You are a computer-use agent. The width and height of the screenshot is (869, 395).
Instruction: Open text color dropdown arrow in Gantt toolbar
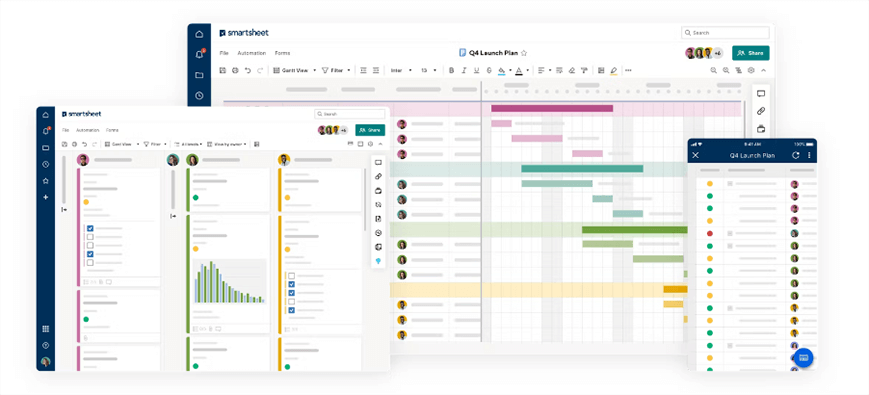tap(527, 70)
